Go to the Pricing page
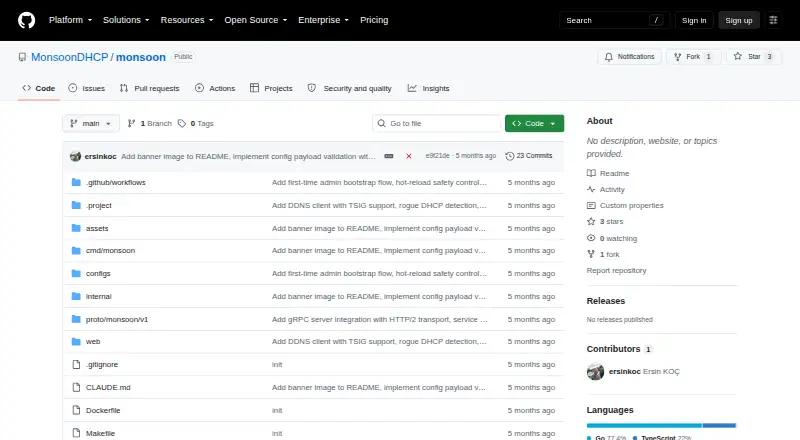 374,20
